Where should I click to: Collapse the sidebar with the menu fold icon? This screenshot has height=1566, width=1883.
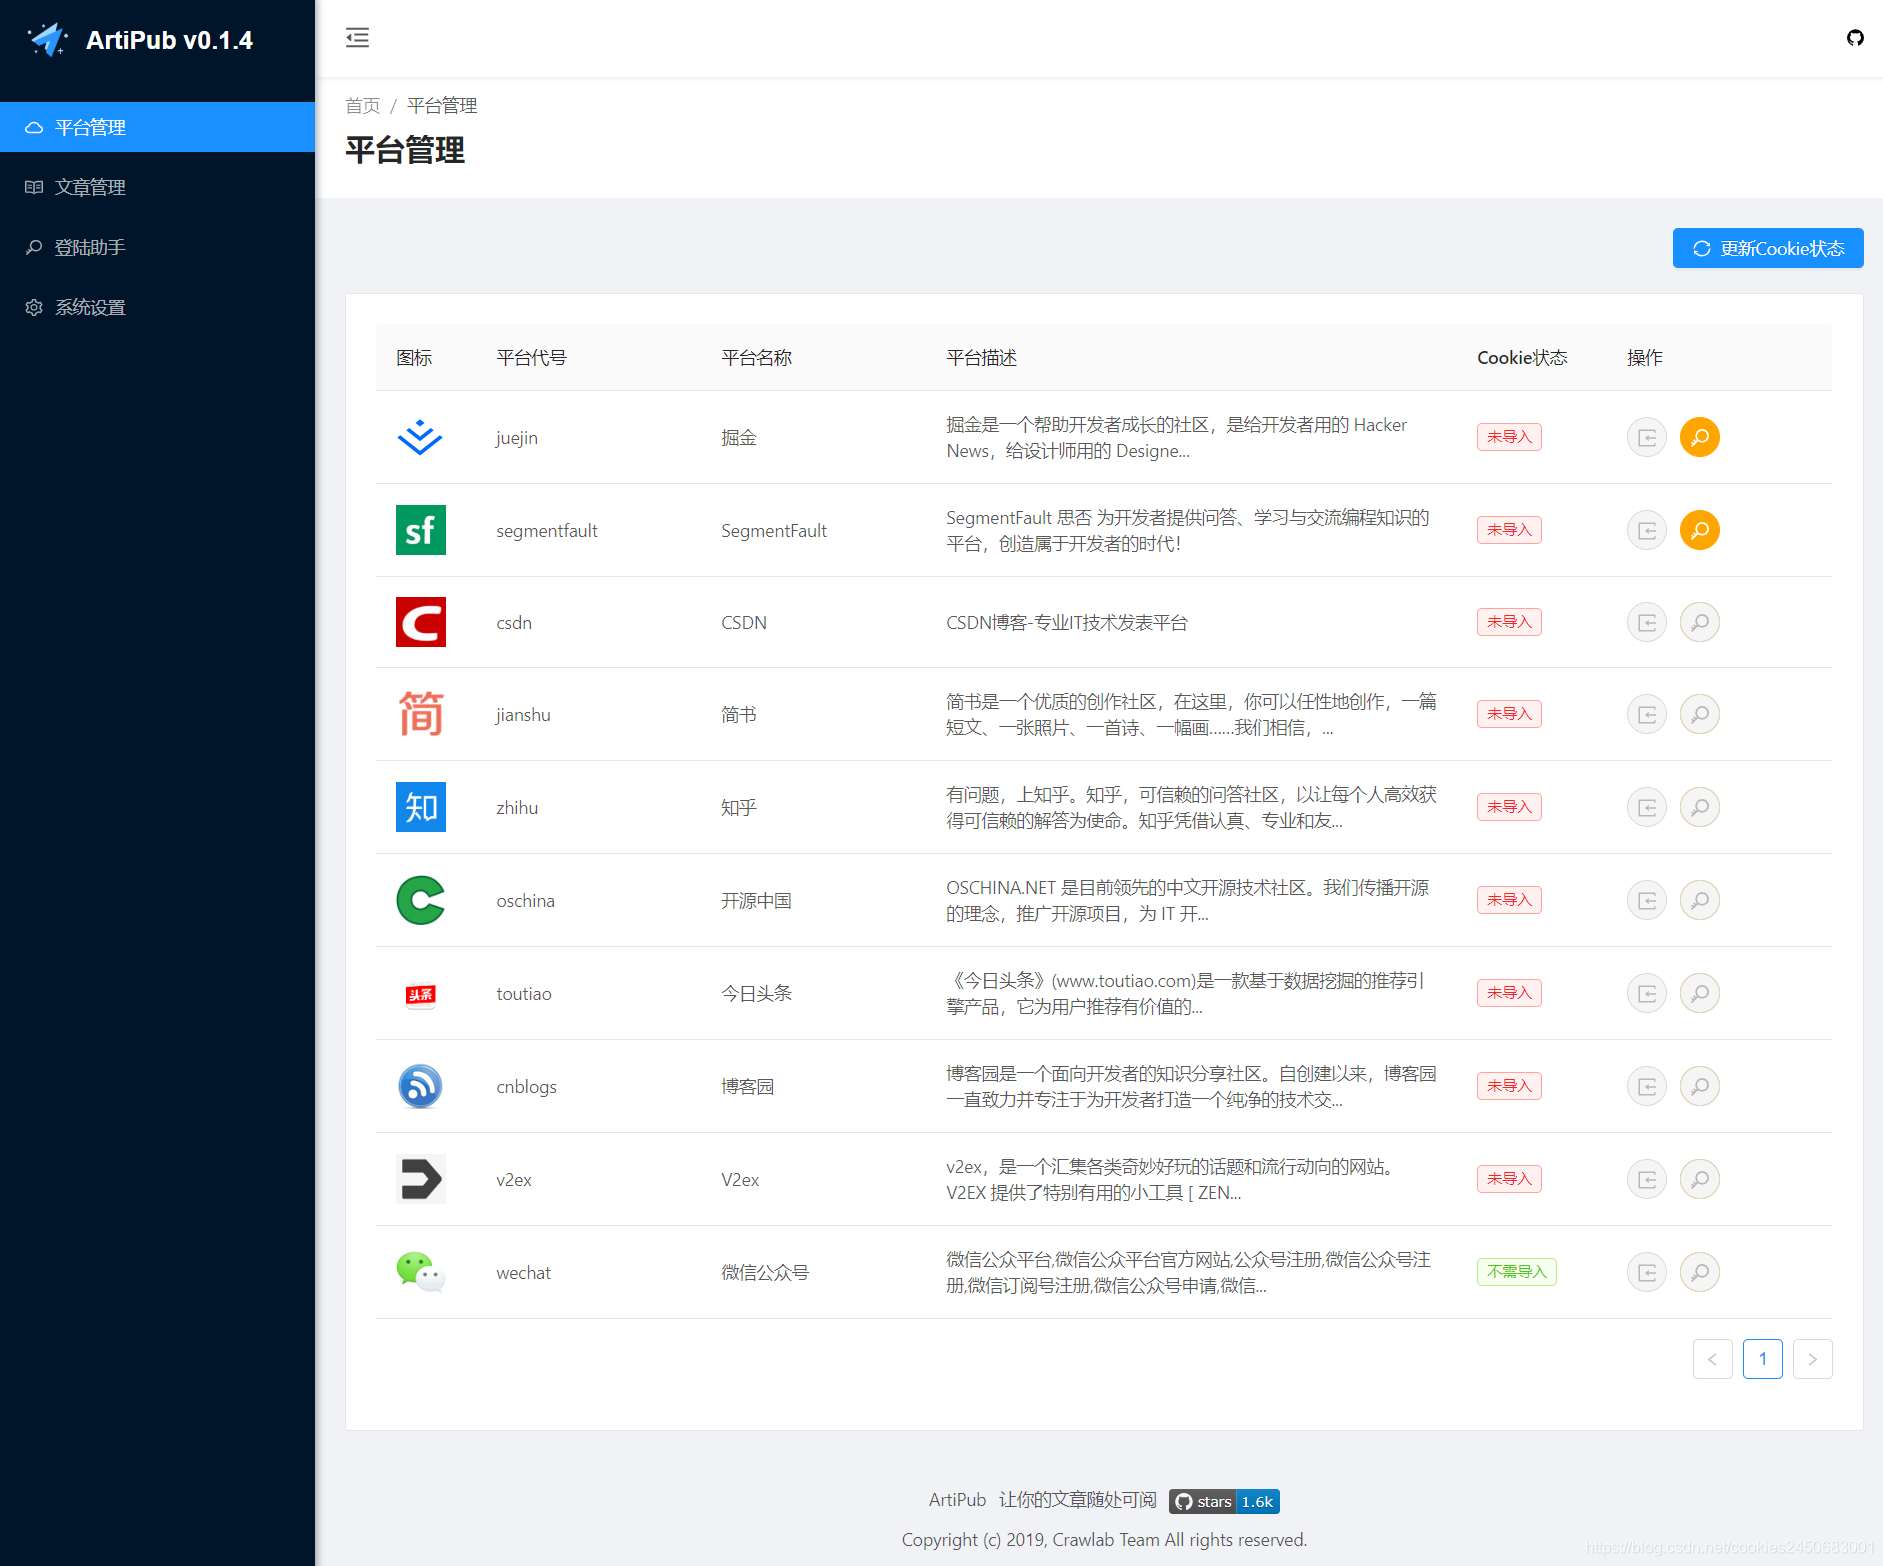click(357, 38)
